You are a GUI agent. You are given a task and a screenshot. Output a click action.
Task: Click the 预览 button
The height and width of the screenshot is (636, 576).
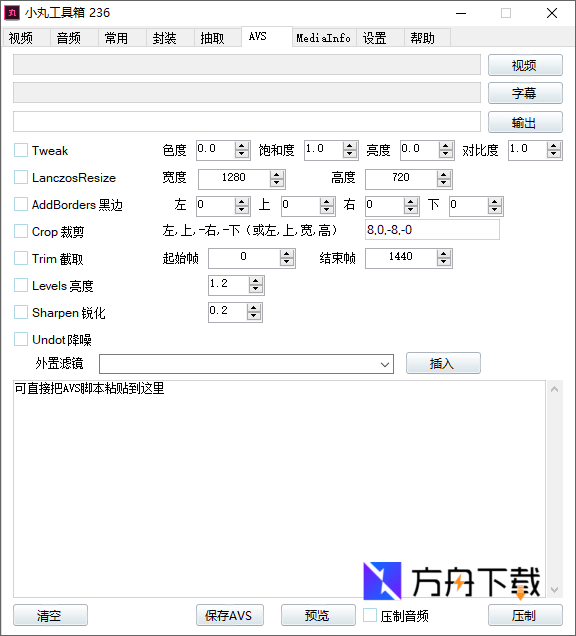pos(318,615)
